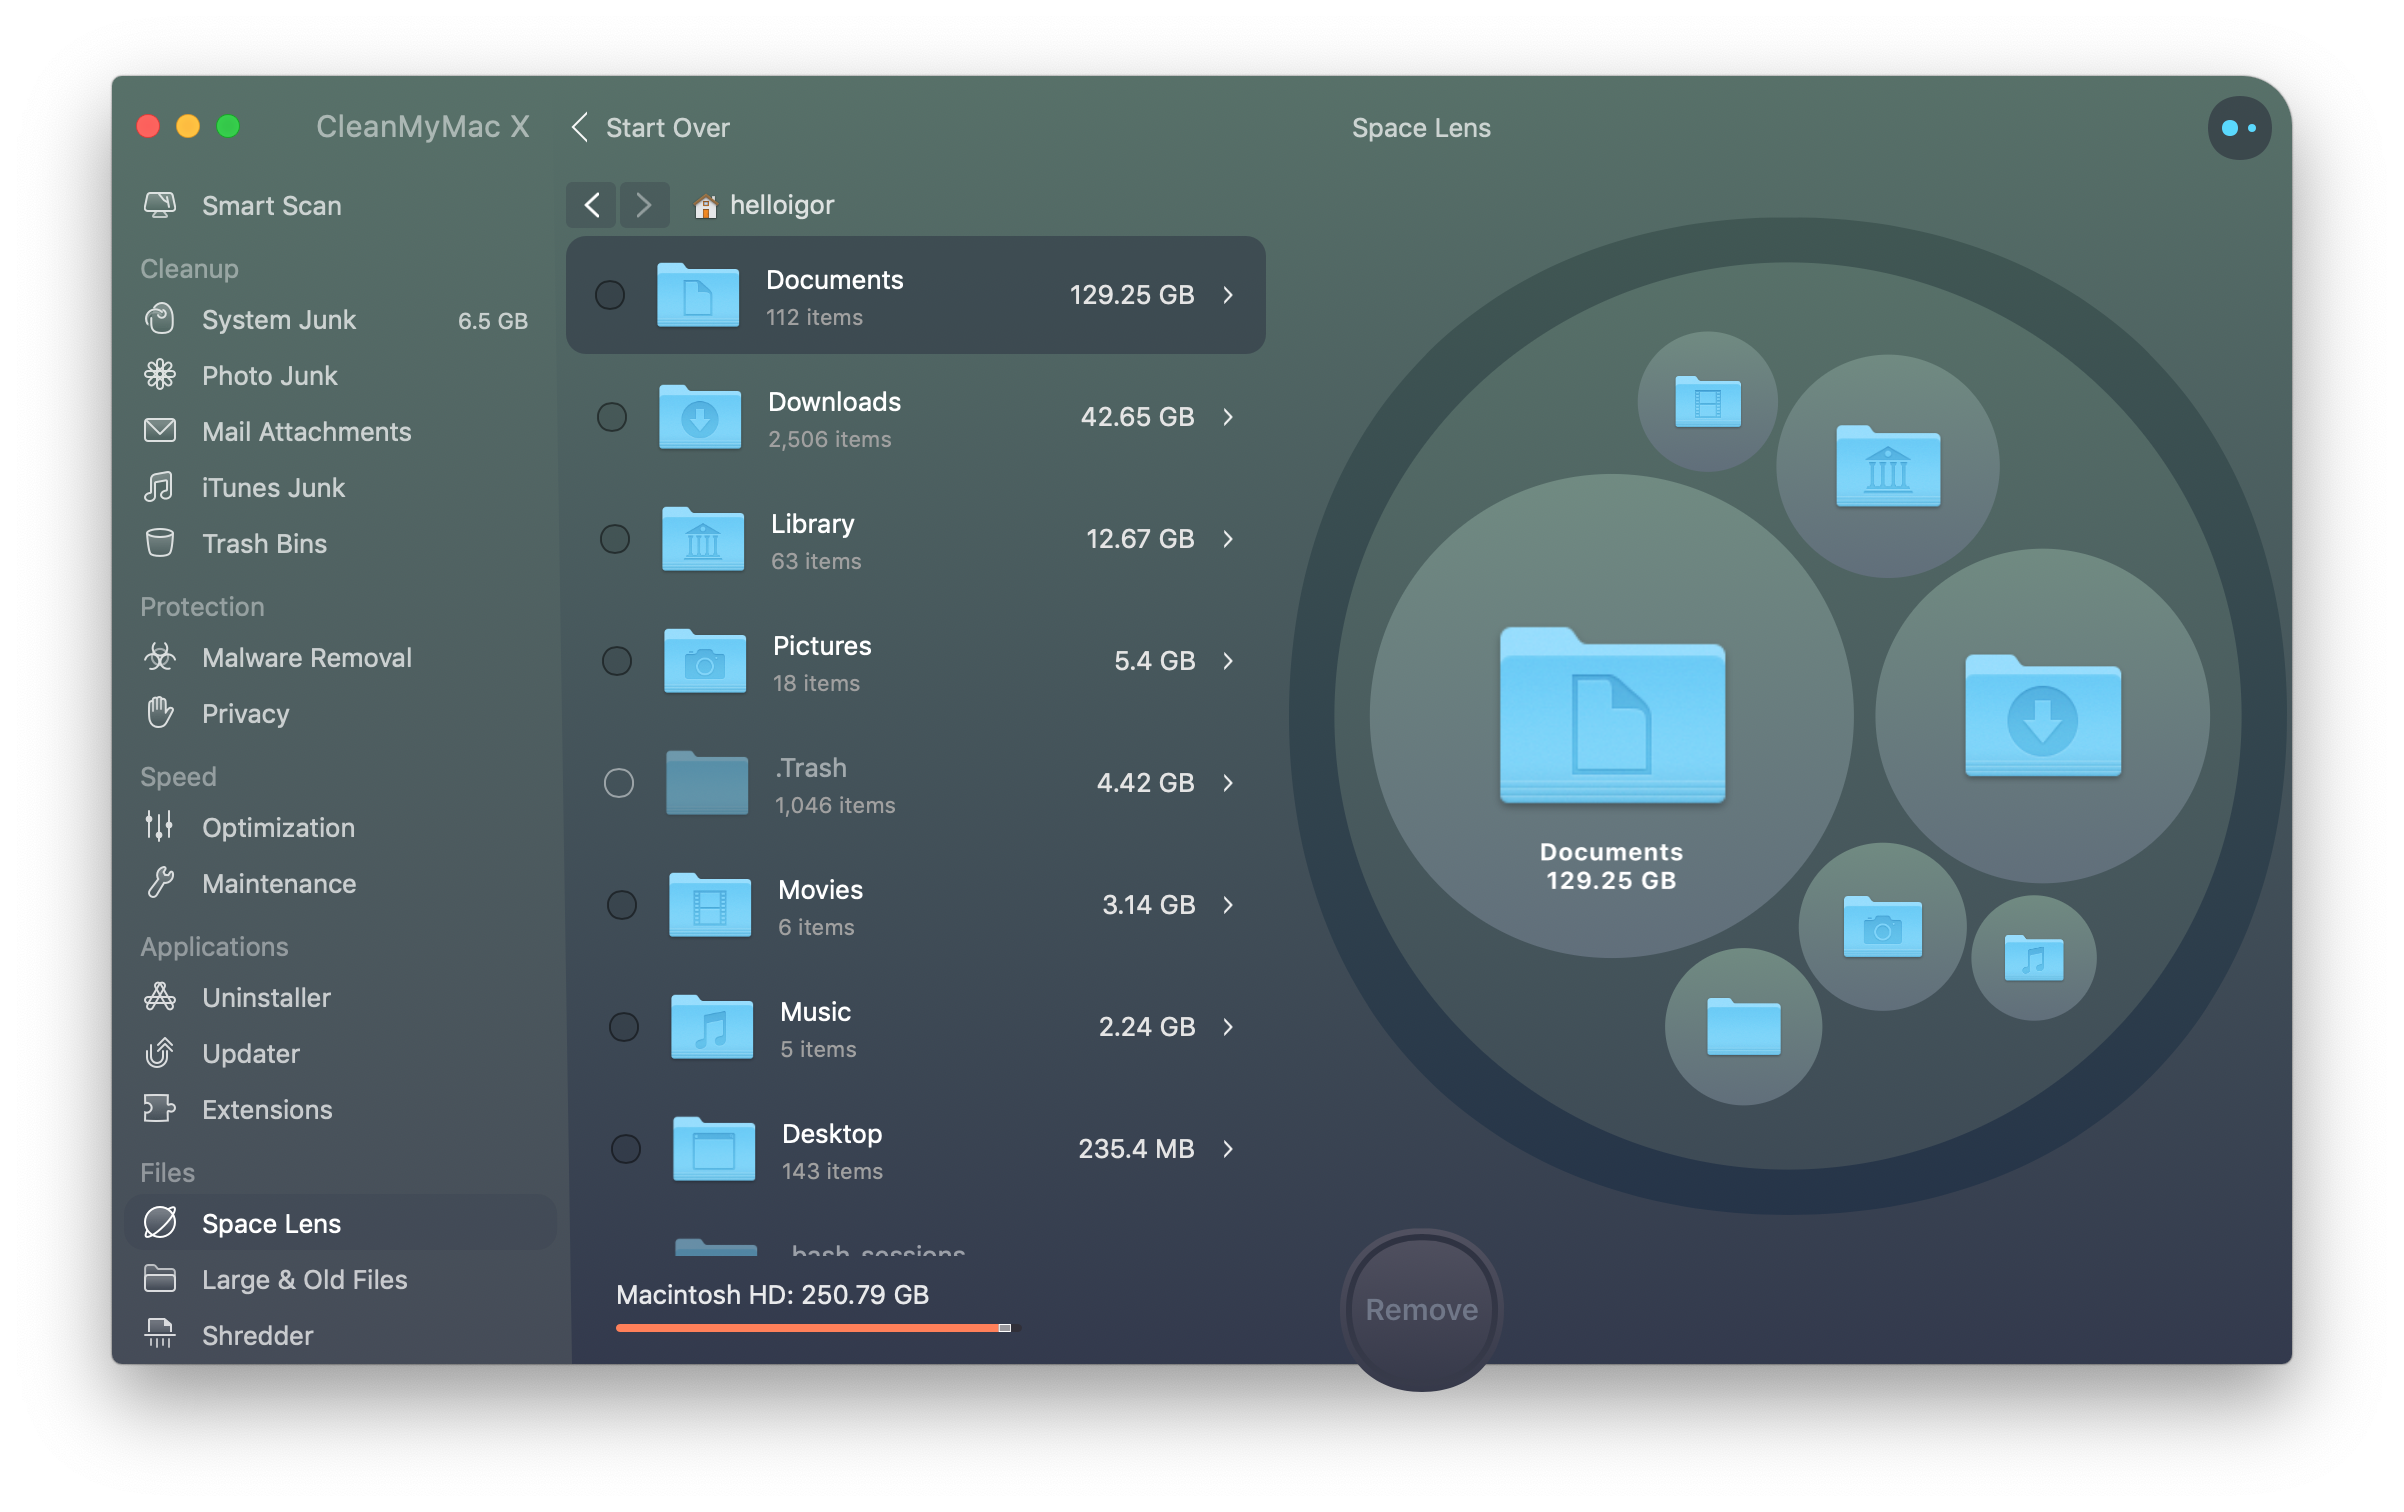Screen dimensions: 2404x1512
Task: Click the iTunes Junk music note icon
Action: (x=160, y=487)
